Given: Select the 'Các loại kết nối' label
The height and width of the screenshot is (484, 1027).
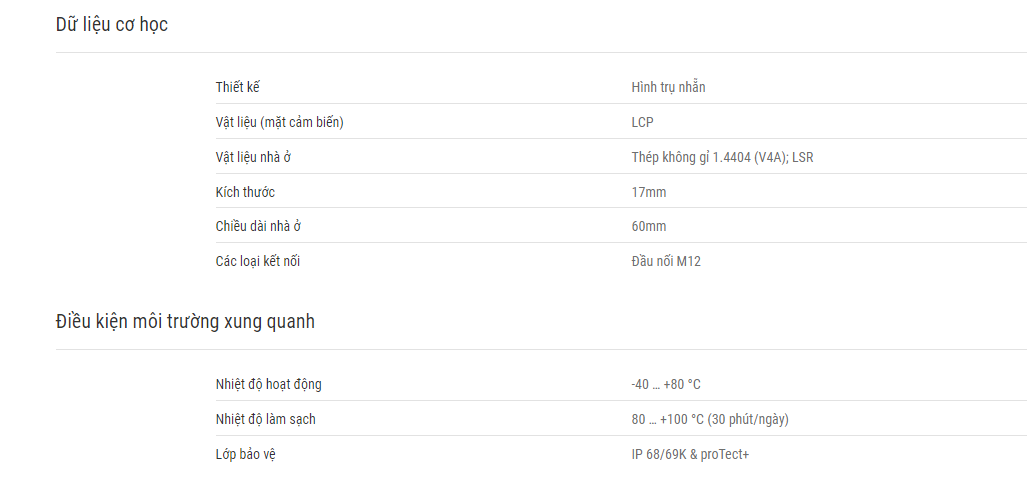Looking at the screenshot, I should coord(258,261).
